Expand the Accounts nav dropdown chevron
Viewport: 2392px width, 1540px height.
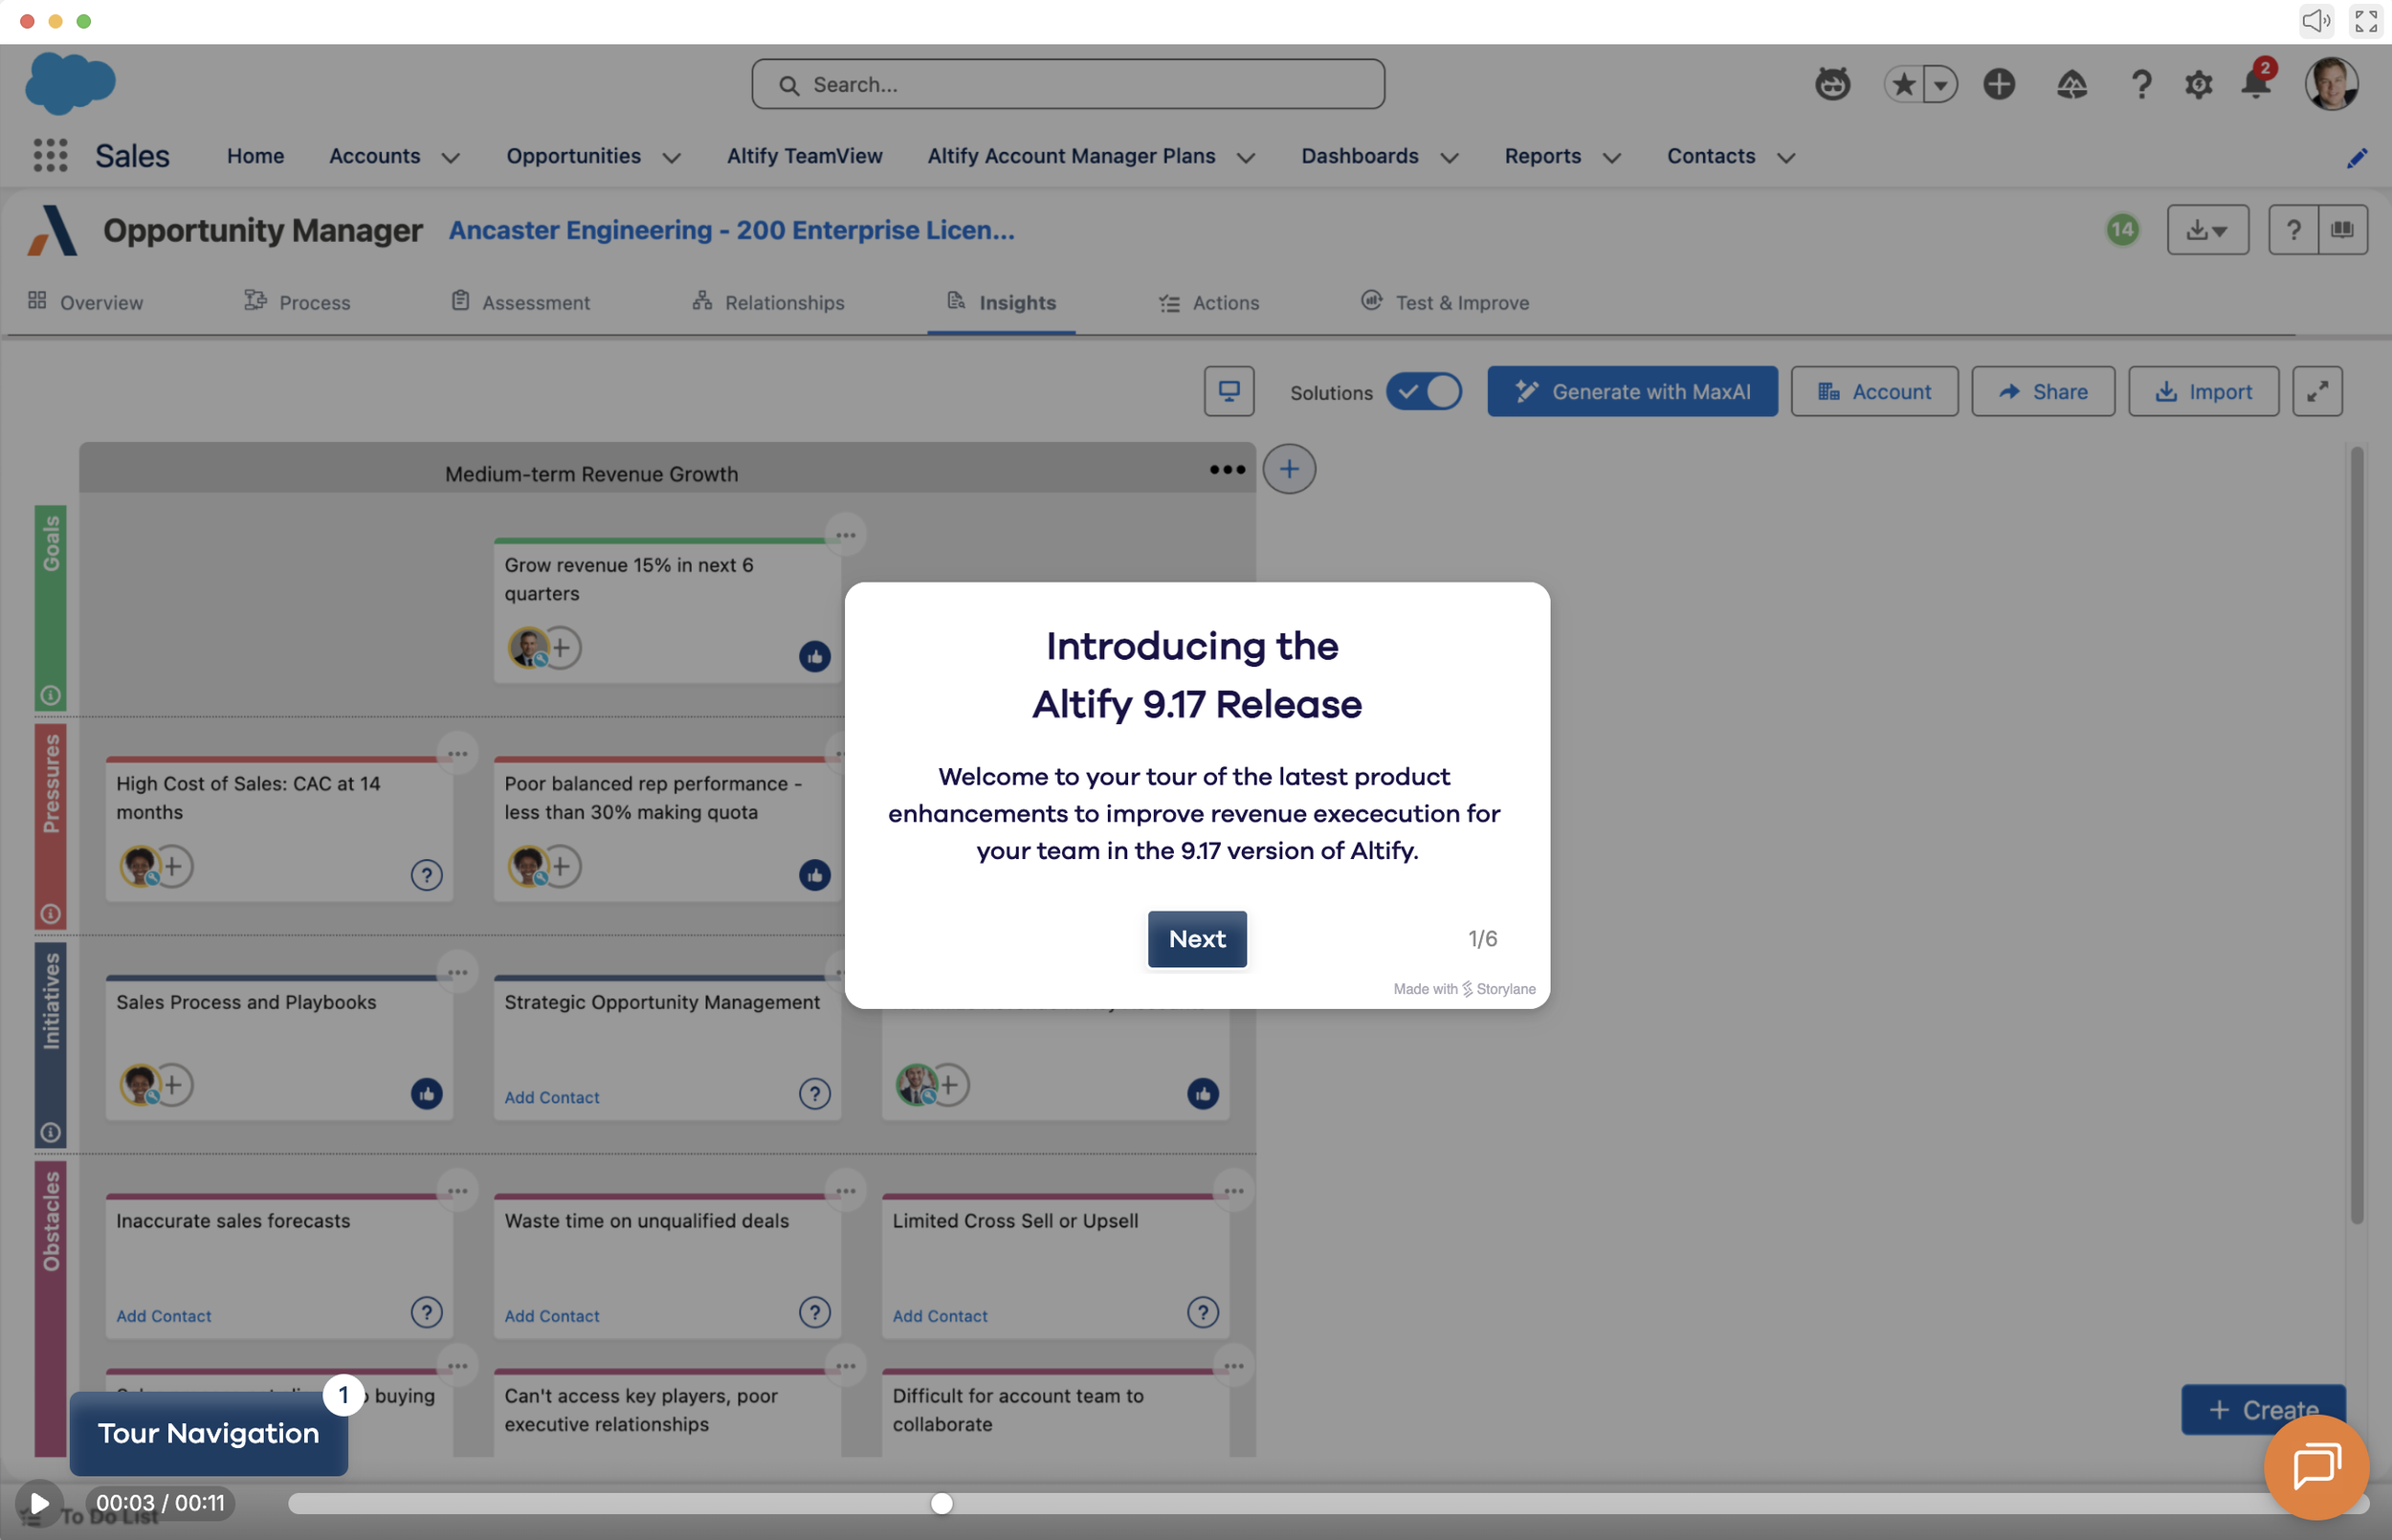(x=451, y=157)
